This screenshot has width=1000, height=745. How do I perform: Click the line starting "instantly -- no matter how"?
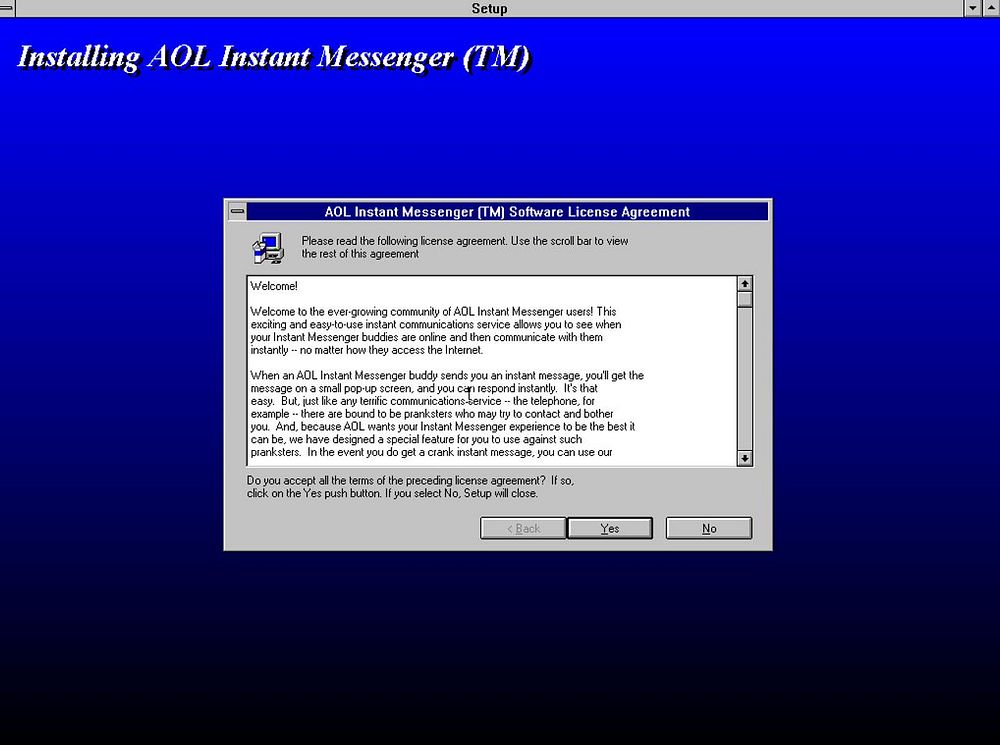pyautogui.click(x=367, y=350)
